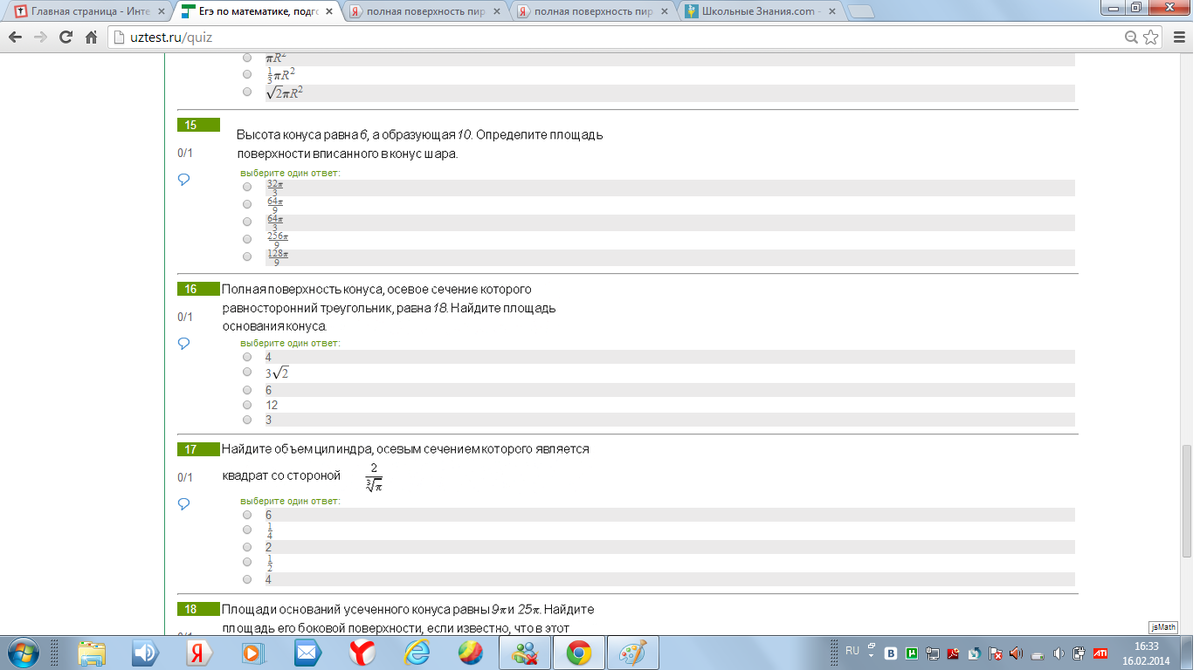
Task: Click the browser forward arrow
Action: pyautogui.click(x=40, y=37)
